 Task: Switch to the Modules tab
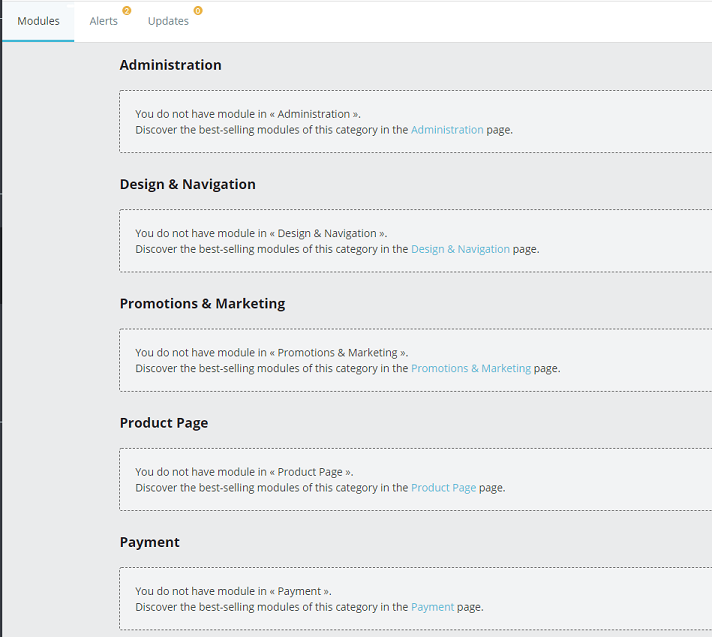point(38,21)
